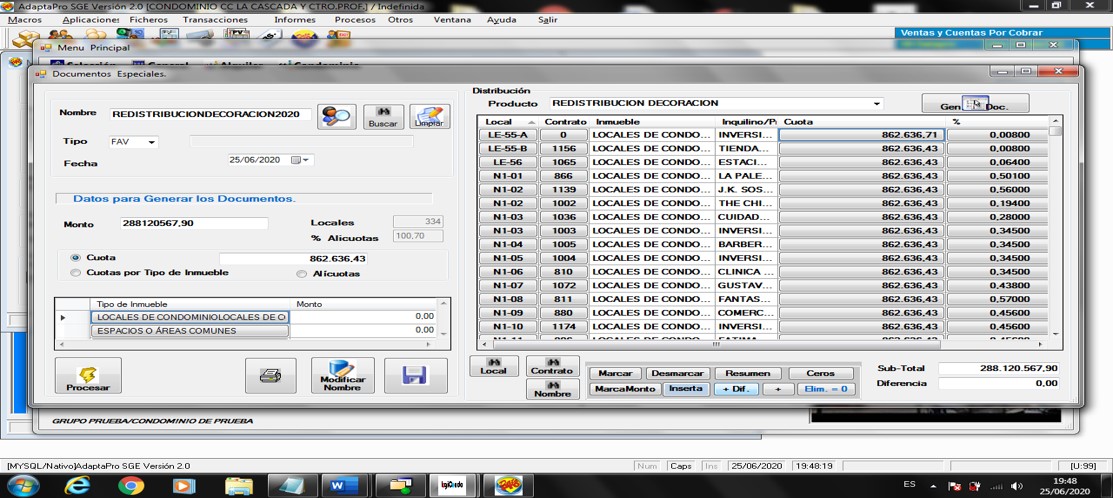1113x498 pixels.
Task: Open Windows Explorer folder on taskbar
Action: point(238,486)
